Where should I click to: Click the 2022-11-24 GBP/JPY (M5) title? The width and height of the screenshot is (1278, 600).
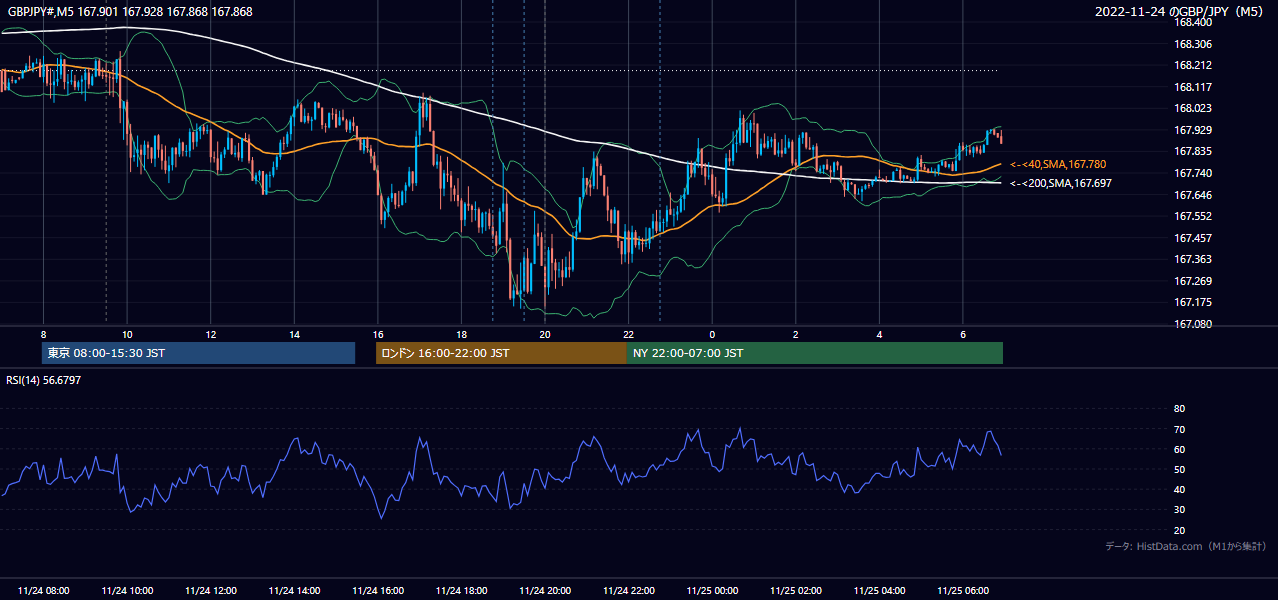1180,12
